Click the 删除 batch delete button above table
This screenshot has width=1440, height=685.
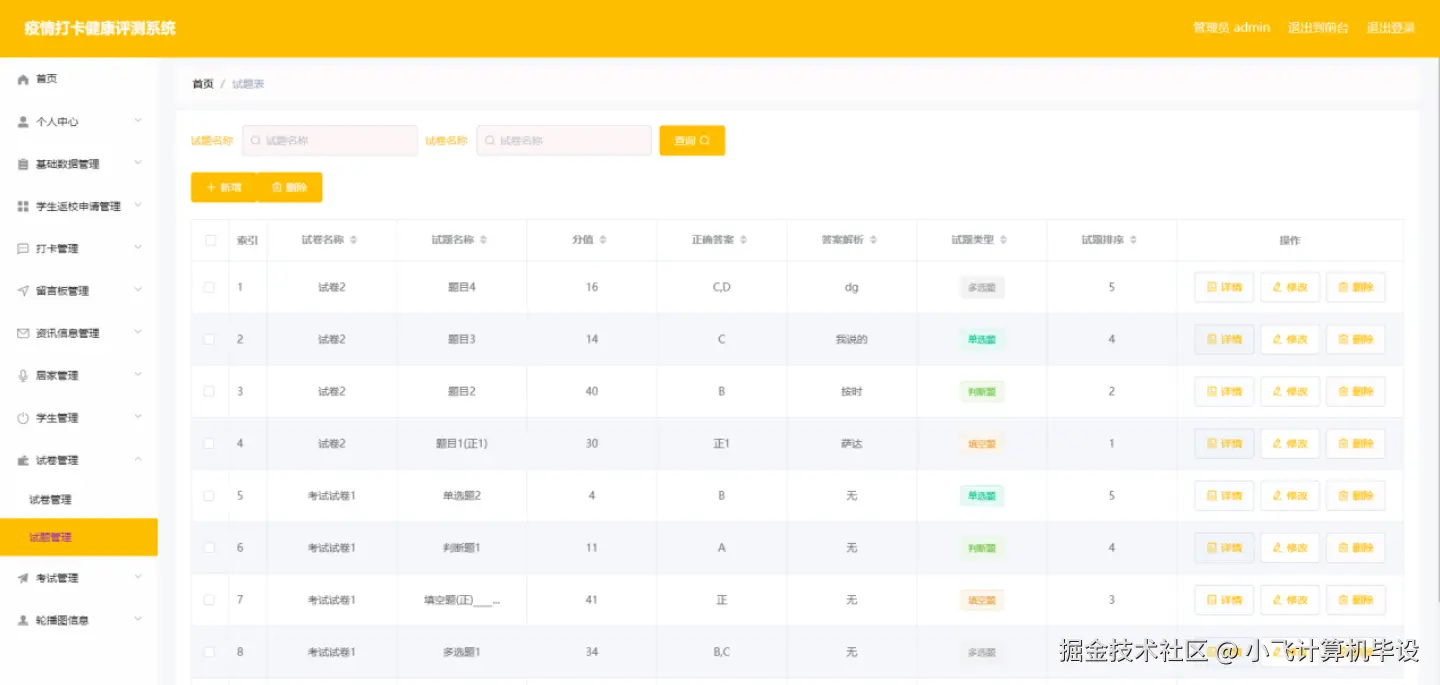(x=289, y=187)
